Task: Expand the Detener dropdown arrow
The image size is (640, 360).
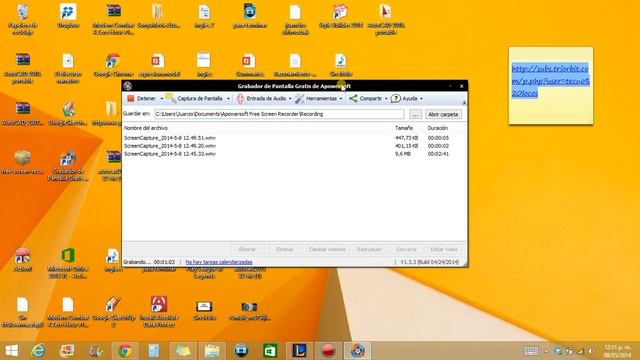Action: click(x=162, y=99)
